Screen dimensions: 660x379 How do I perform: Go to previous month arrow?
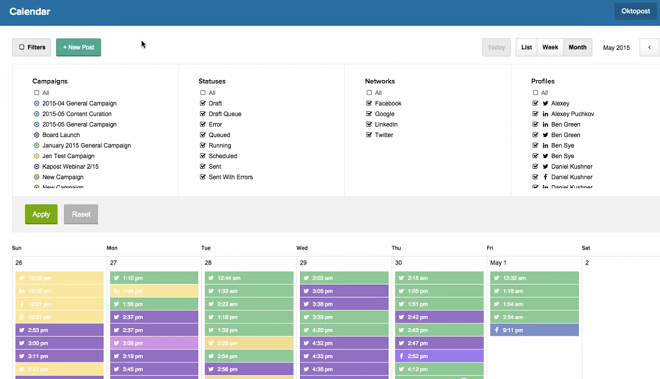[x=649, y=47]
